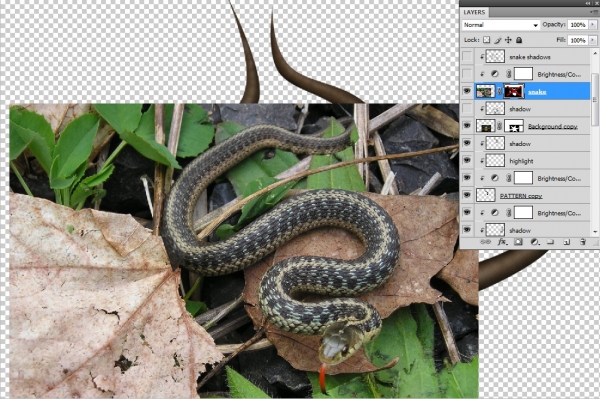Screen dimensions: 600x399
Task: Click the 'Background copy' layer name
Action: point(553,126)
